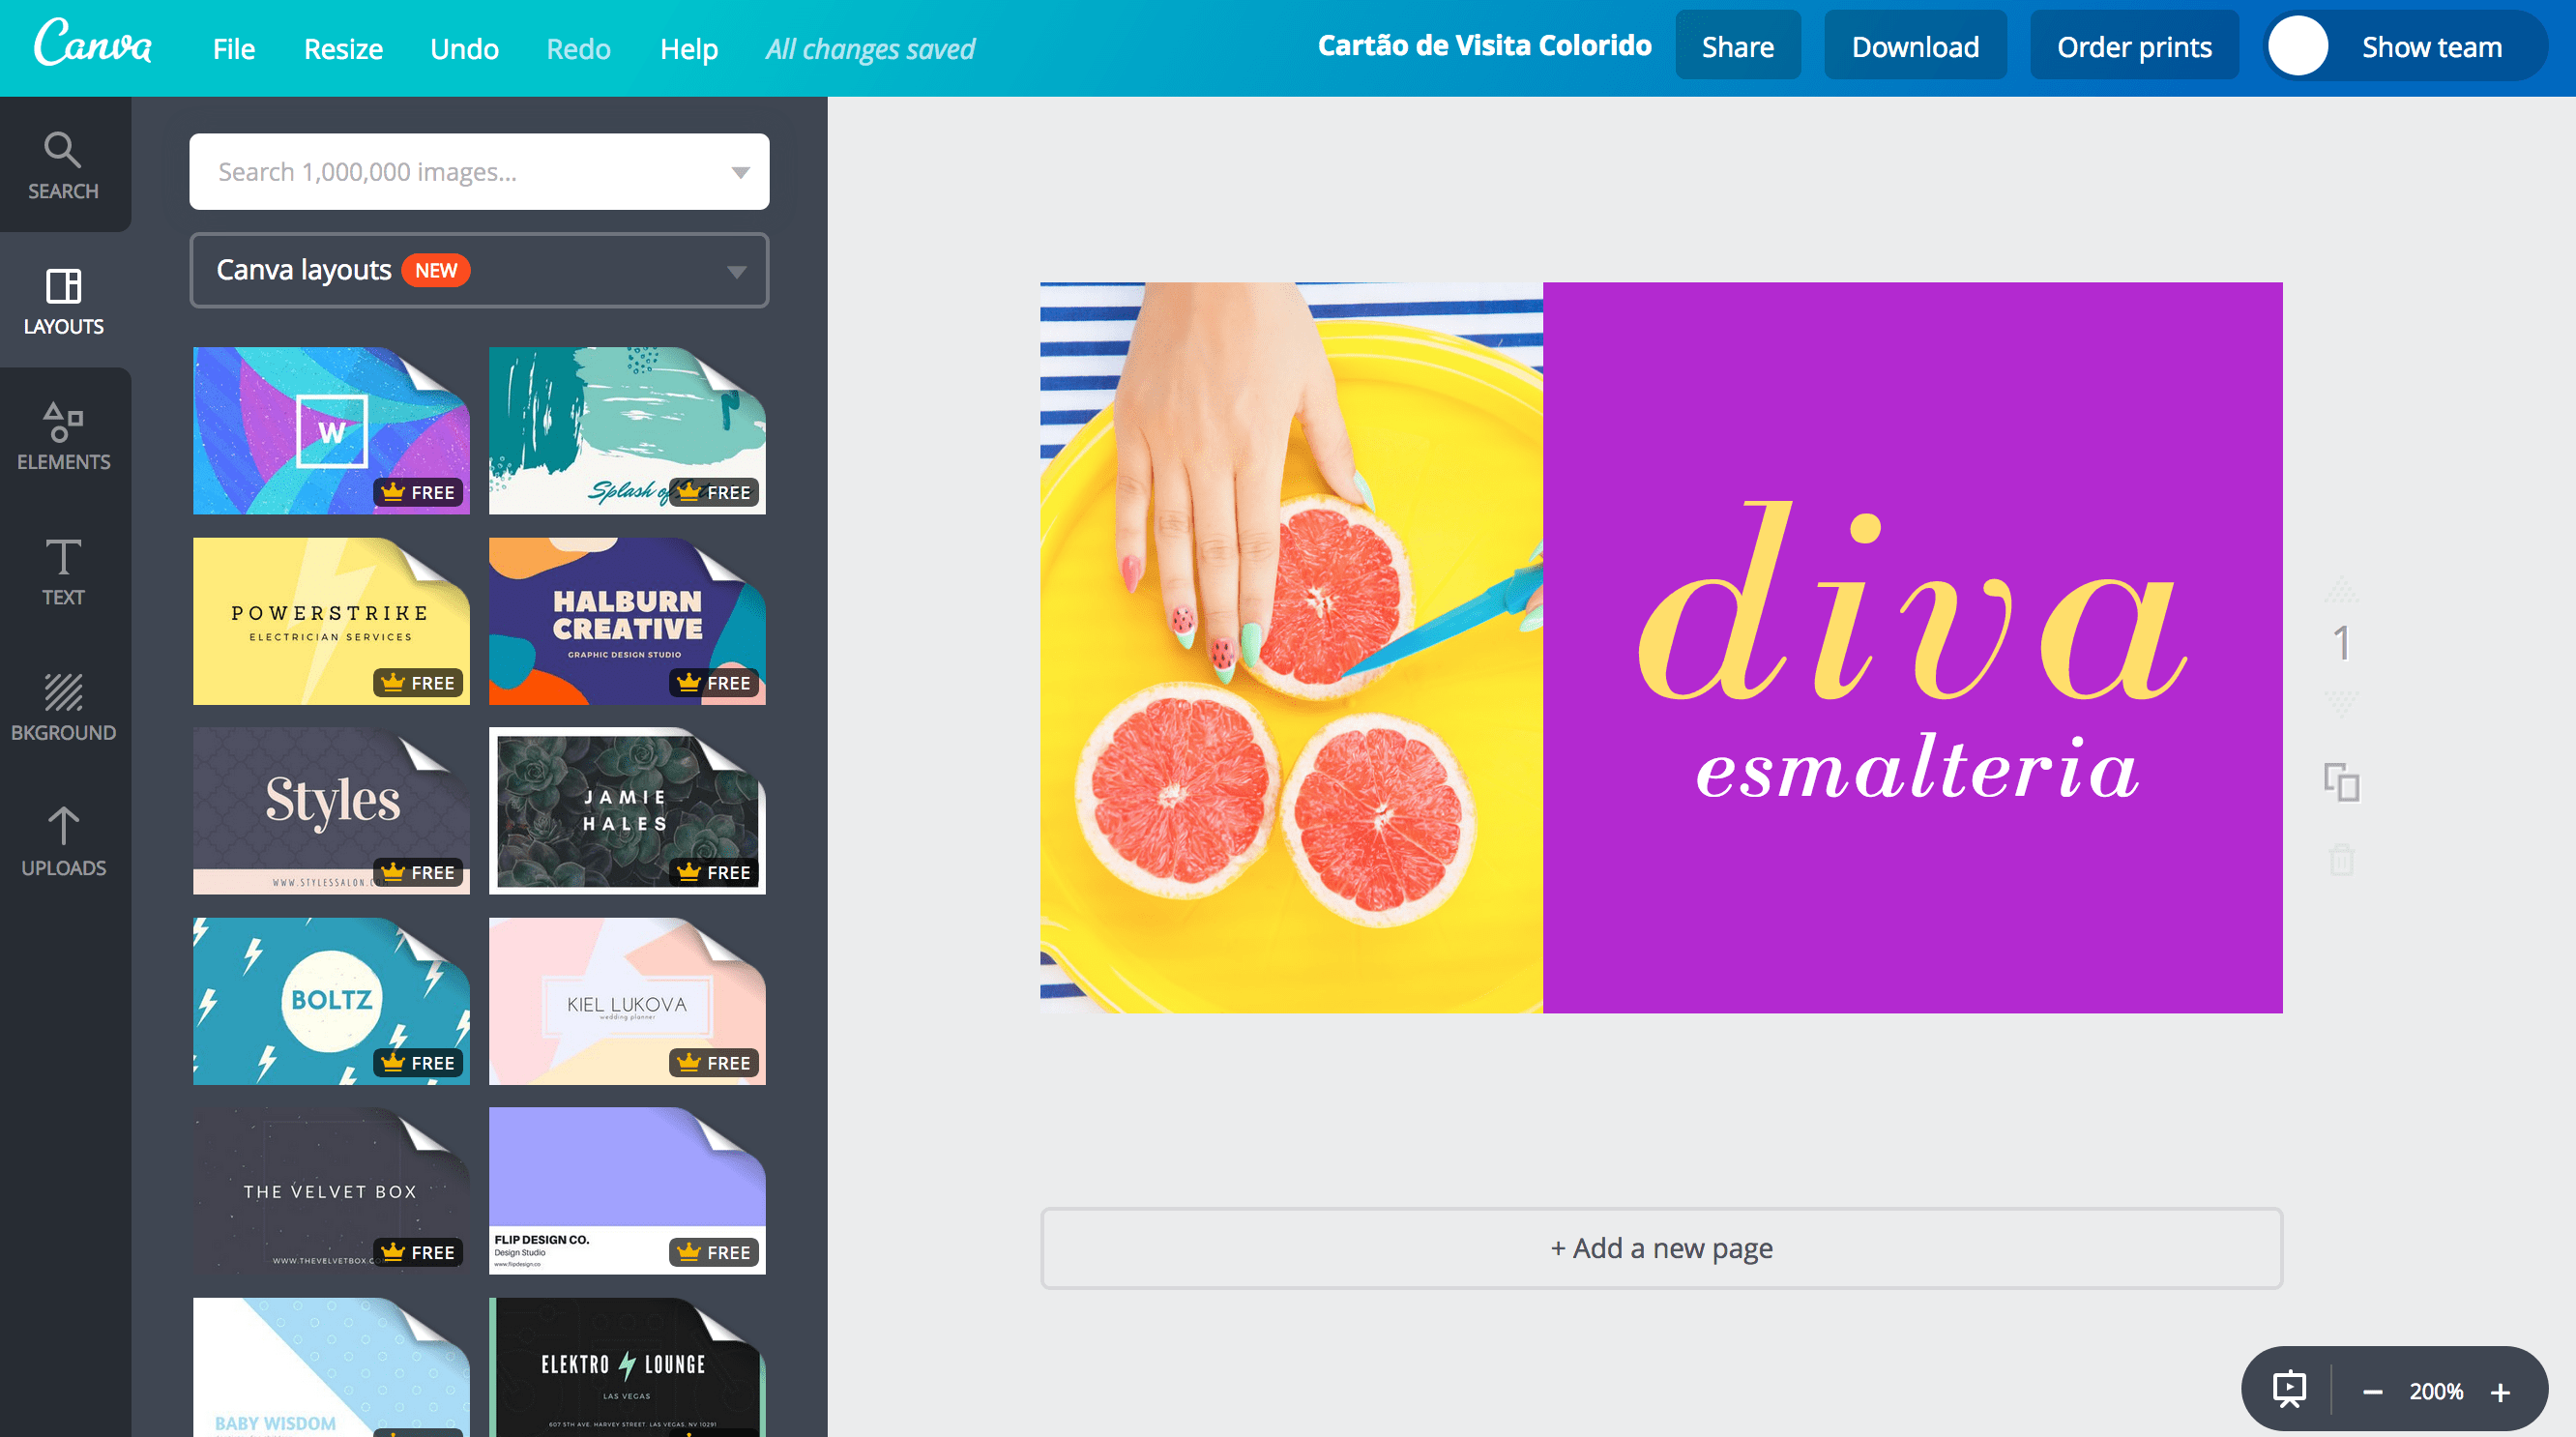
Task: Select the Styles salon layout thumbnail
Action: tap(331, 811)
